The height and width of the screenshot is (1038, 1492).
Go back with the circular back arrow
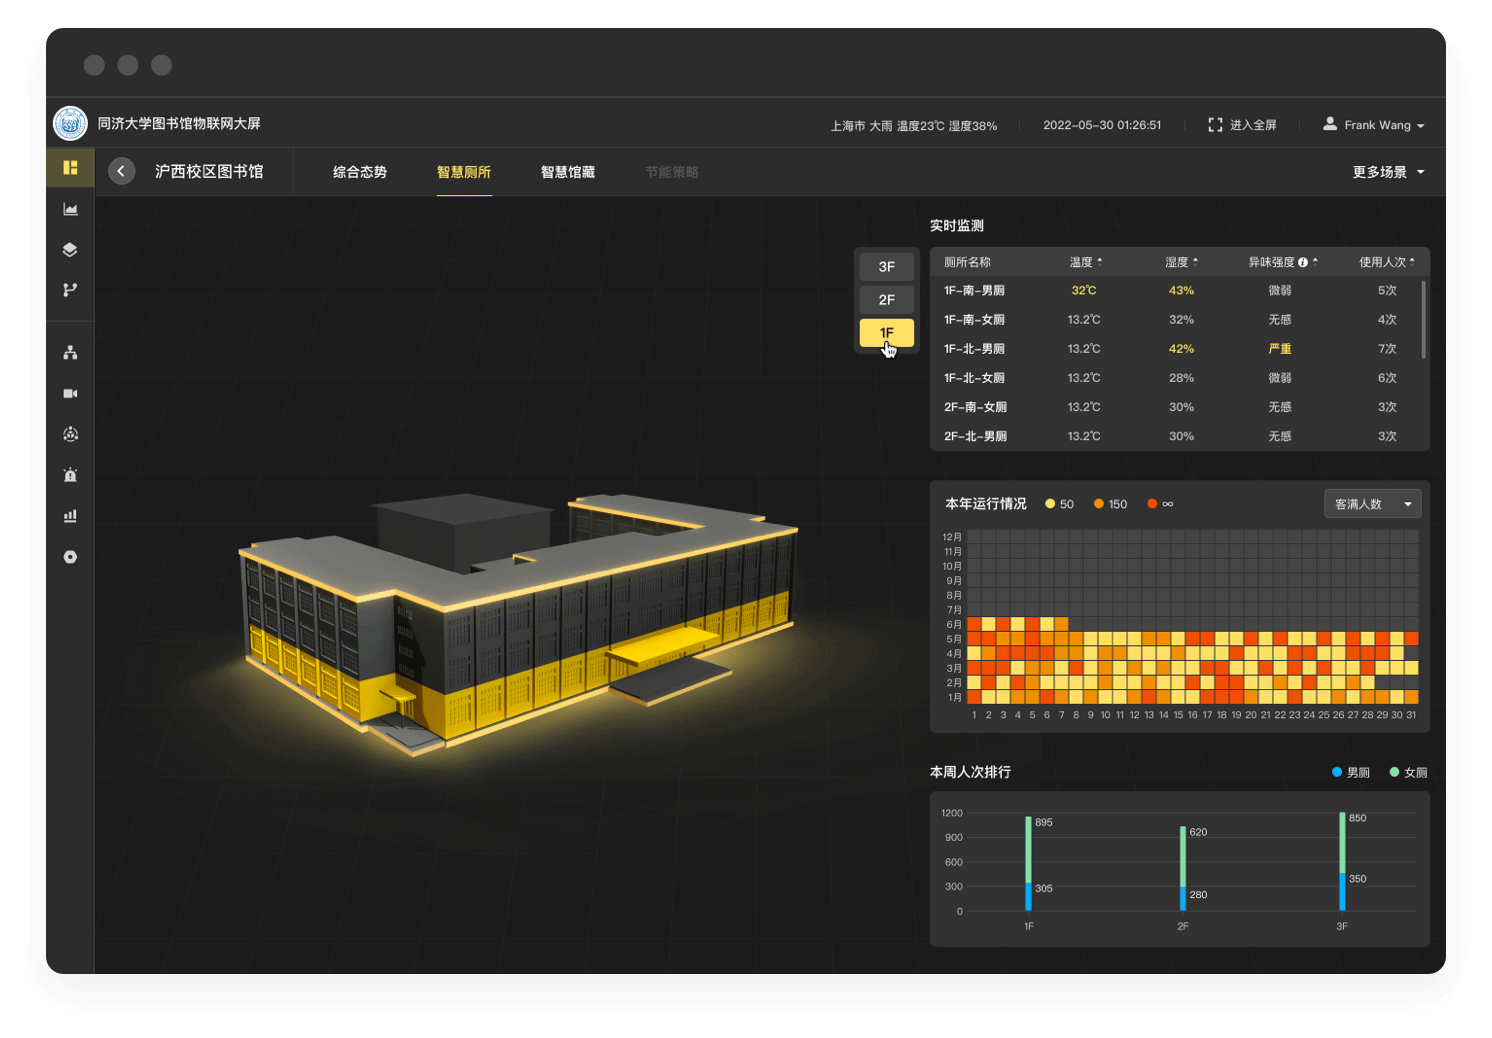[x=121, y=171]
